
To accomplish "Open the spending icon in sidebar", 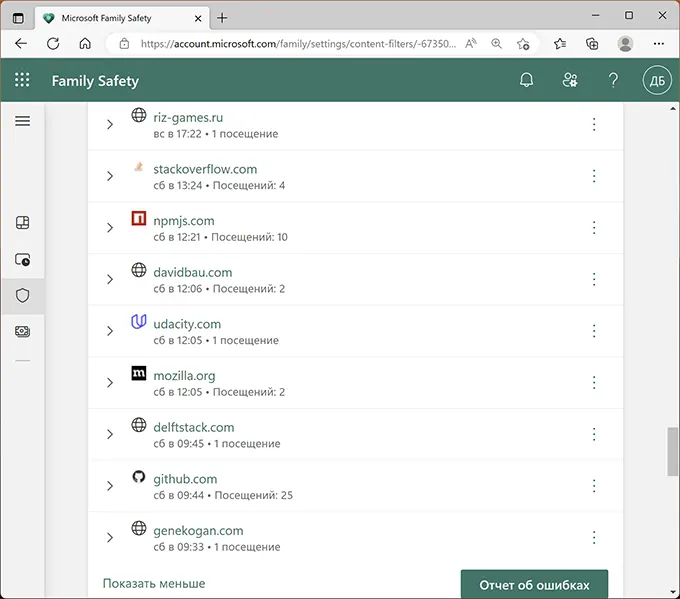I will (23, 331).
